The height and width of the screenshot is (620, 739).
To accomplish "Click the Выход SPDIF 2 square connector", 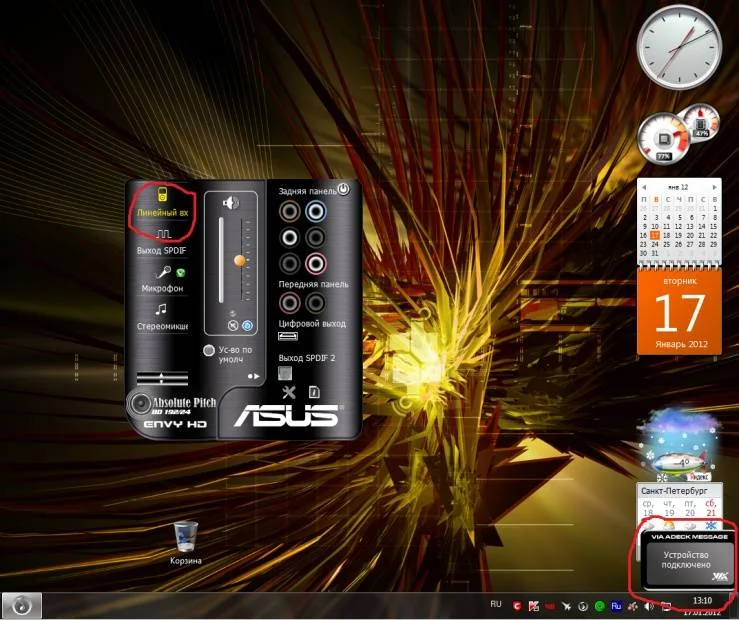I will coord(285,373).
